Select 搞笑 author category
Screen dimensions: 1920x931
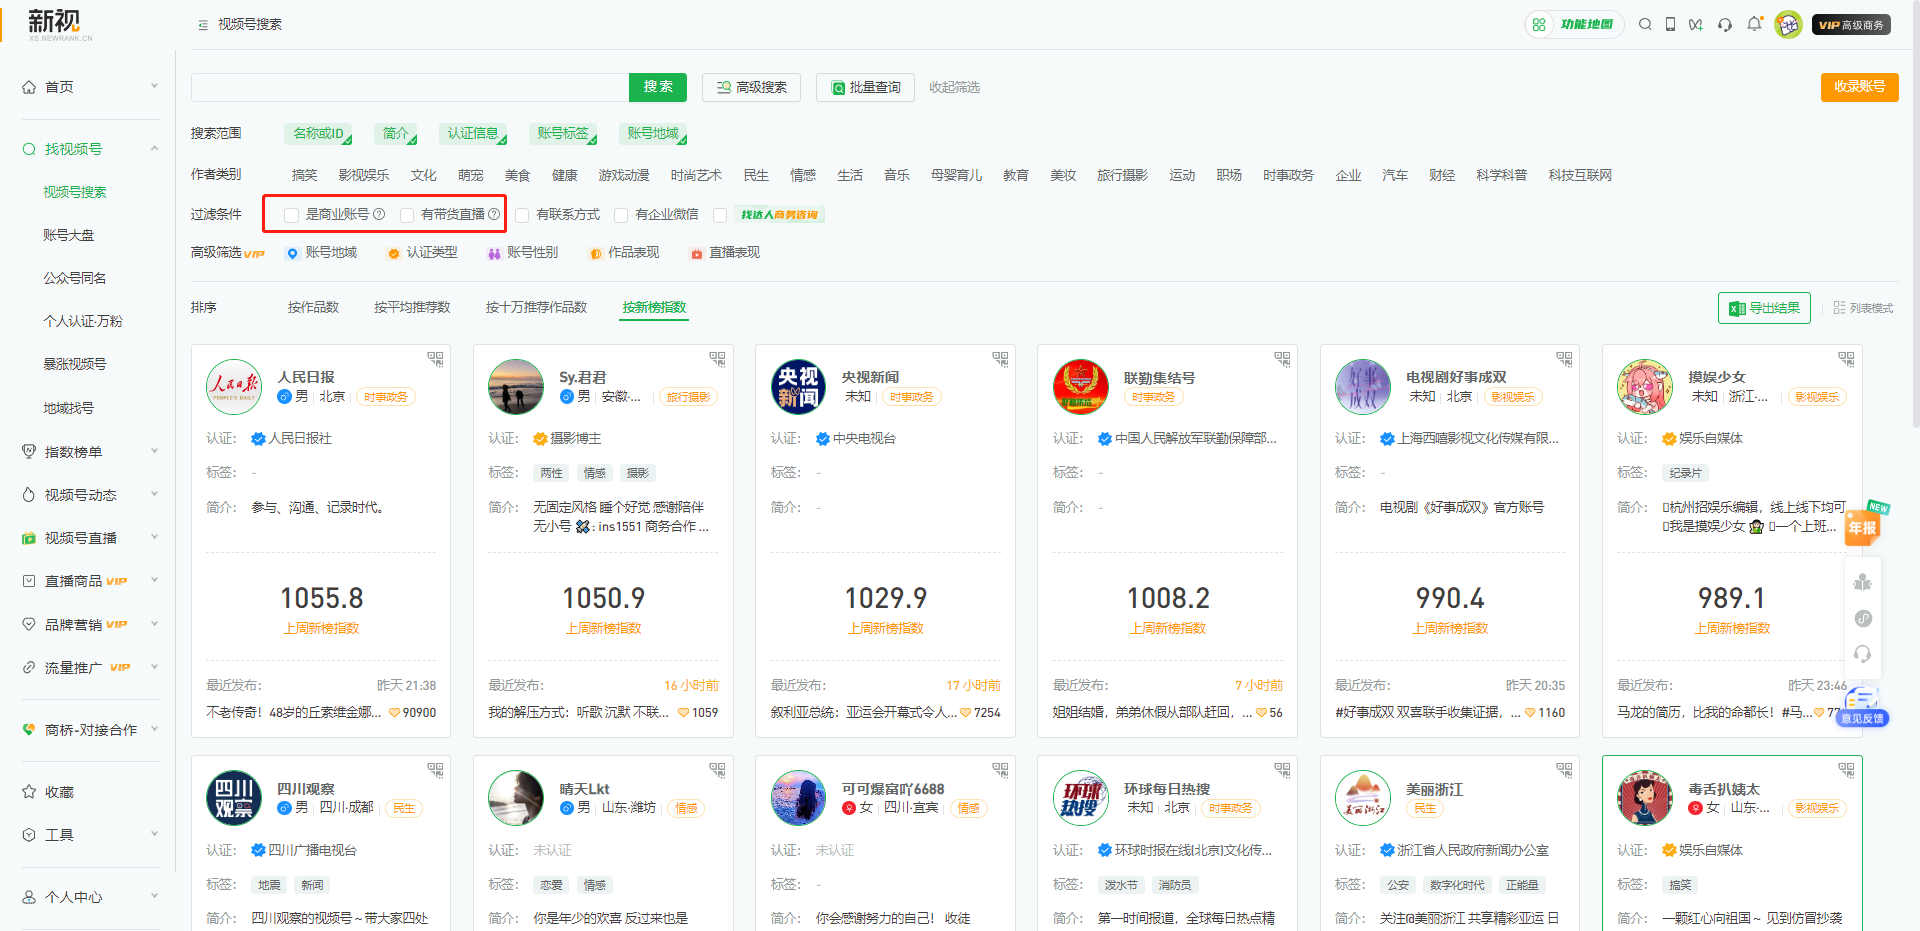pos(304,175)
